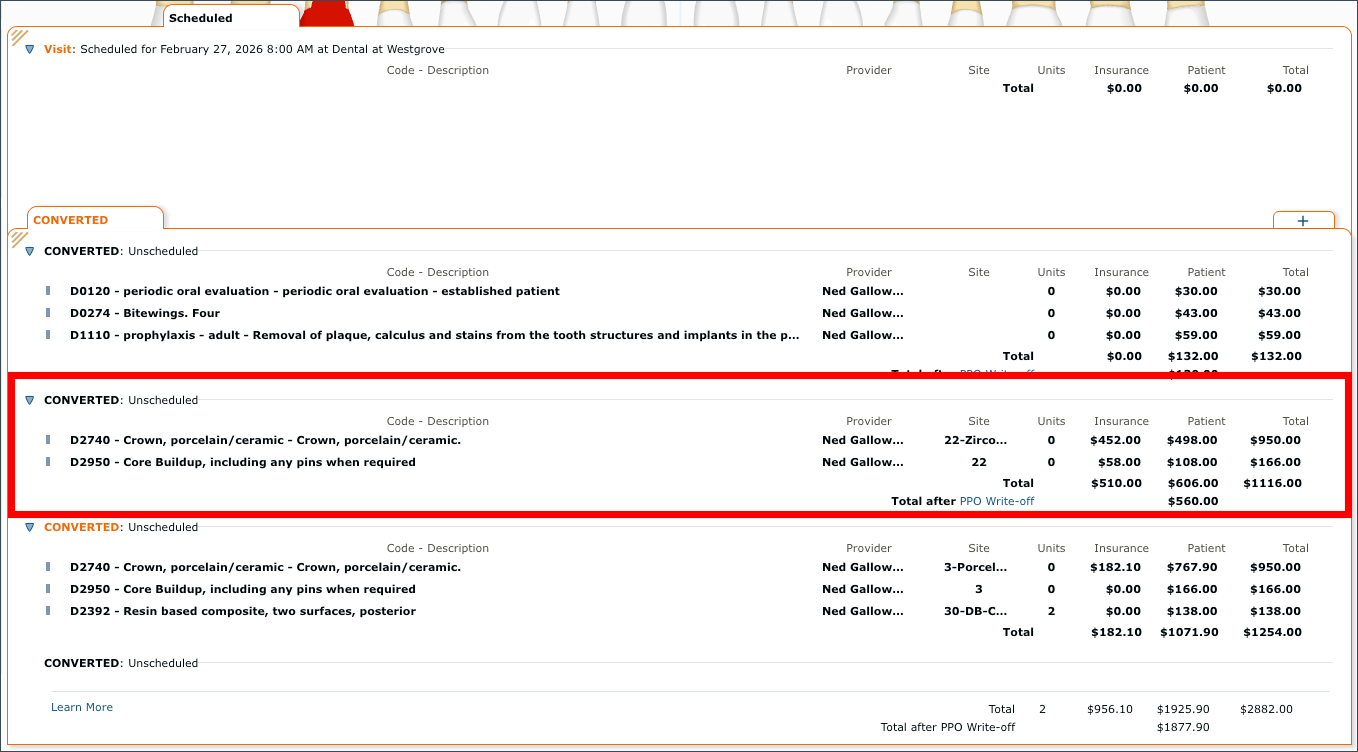Click marker beside D2950 core buildup site 3

pos(47,589)
